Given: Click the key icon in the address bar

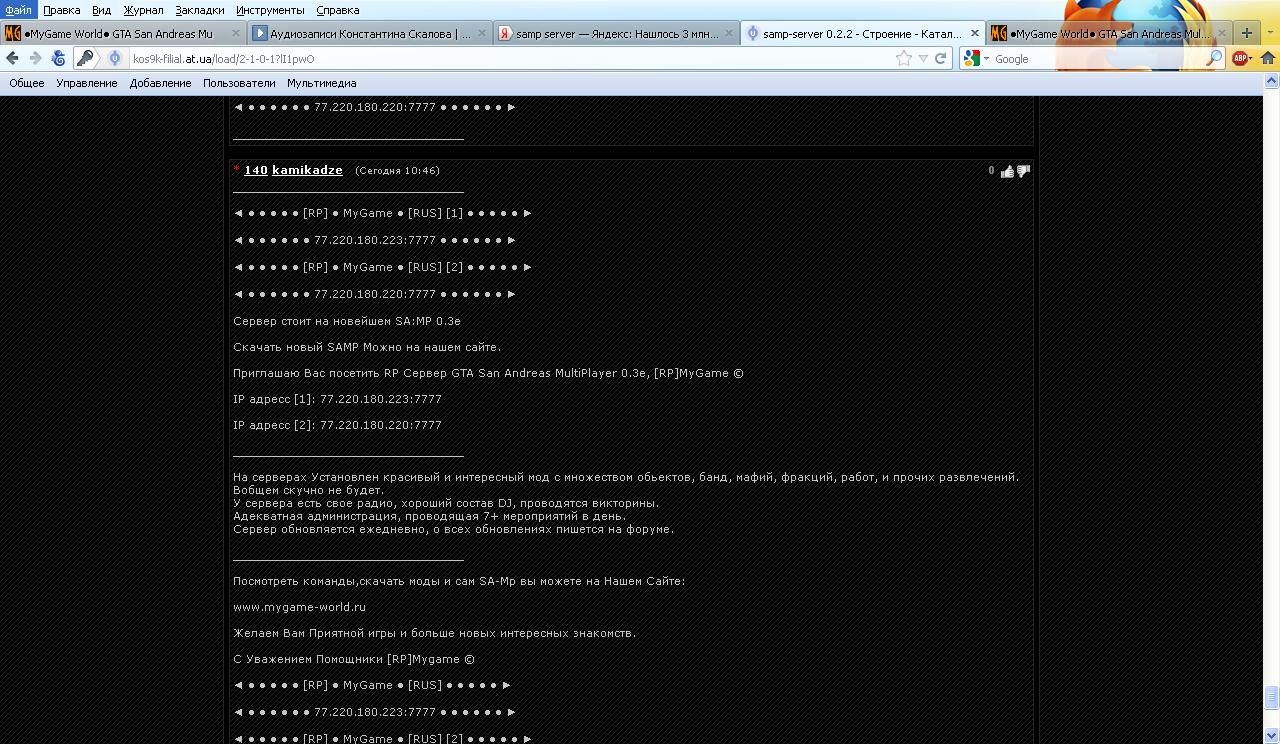Looking at the screenshot, I should [x=85, y=58].
